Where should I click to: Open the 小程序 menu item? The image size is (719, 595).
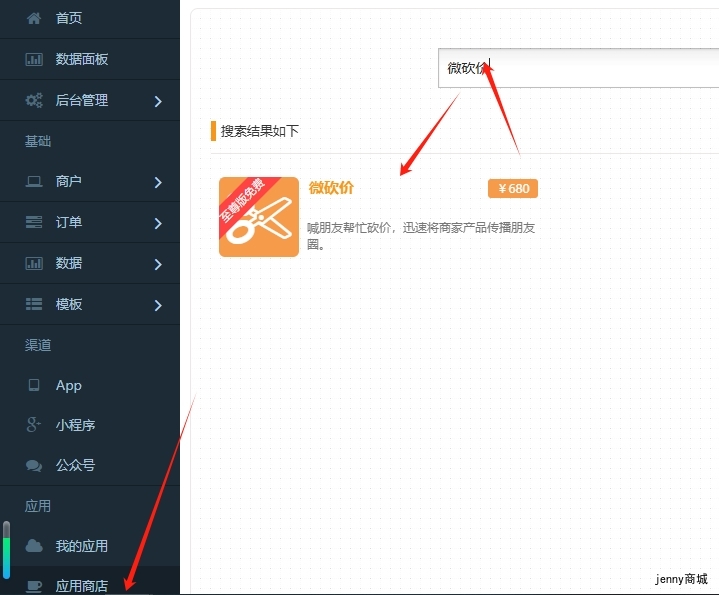pos(75,425)
